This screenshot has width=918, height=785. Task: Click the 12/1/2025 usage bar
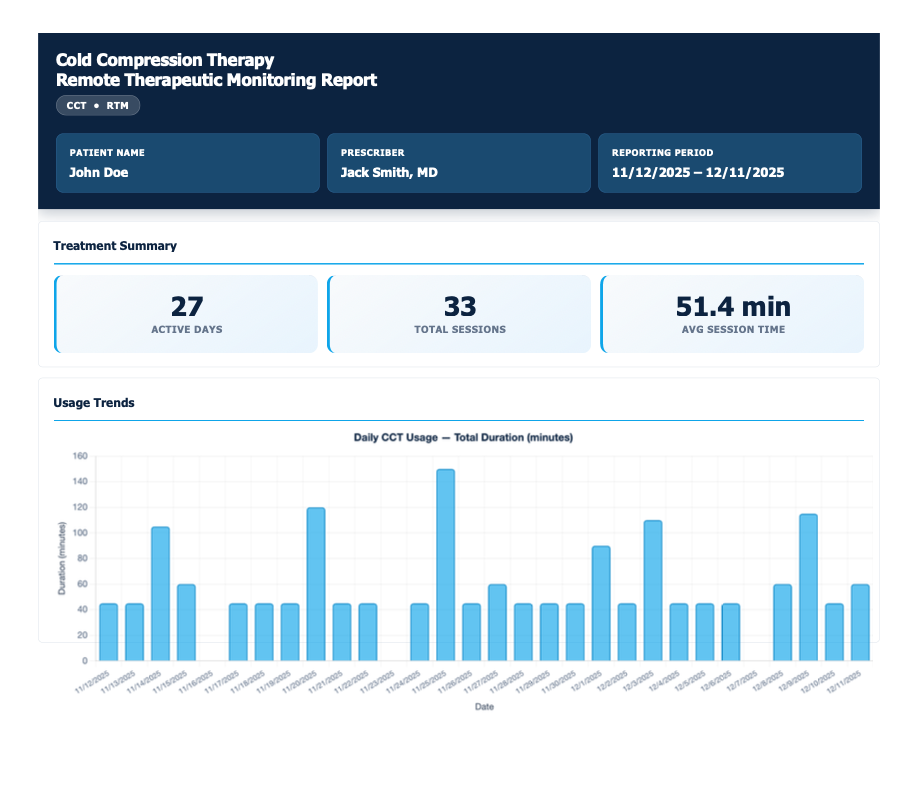(601, 604)
